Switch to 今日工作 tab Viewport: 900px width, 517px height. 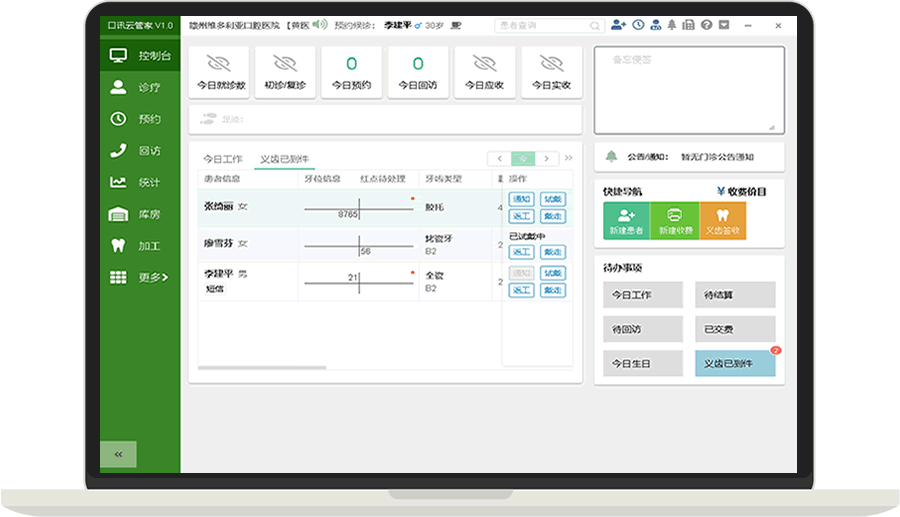click(222, 159)
